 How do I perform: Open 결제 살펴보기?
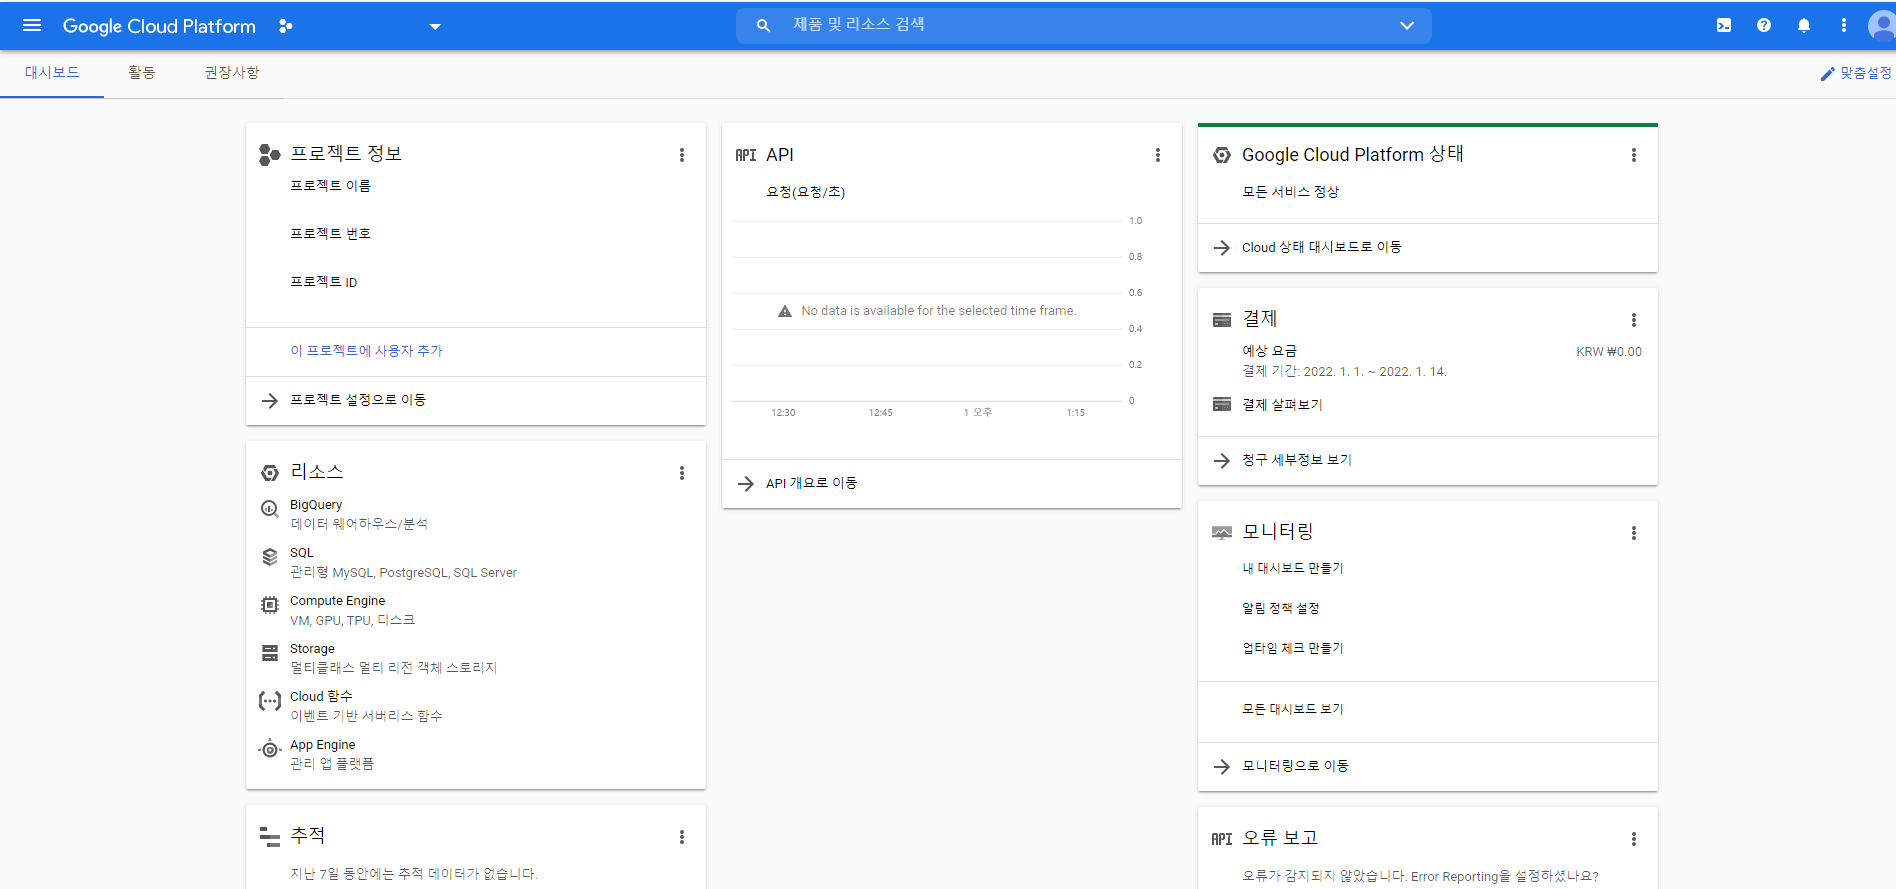(x=1282, y=405)
